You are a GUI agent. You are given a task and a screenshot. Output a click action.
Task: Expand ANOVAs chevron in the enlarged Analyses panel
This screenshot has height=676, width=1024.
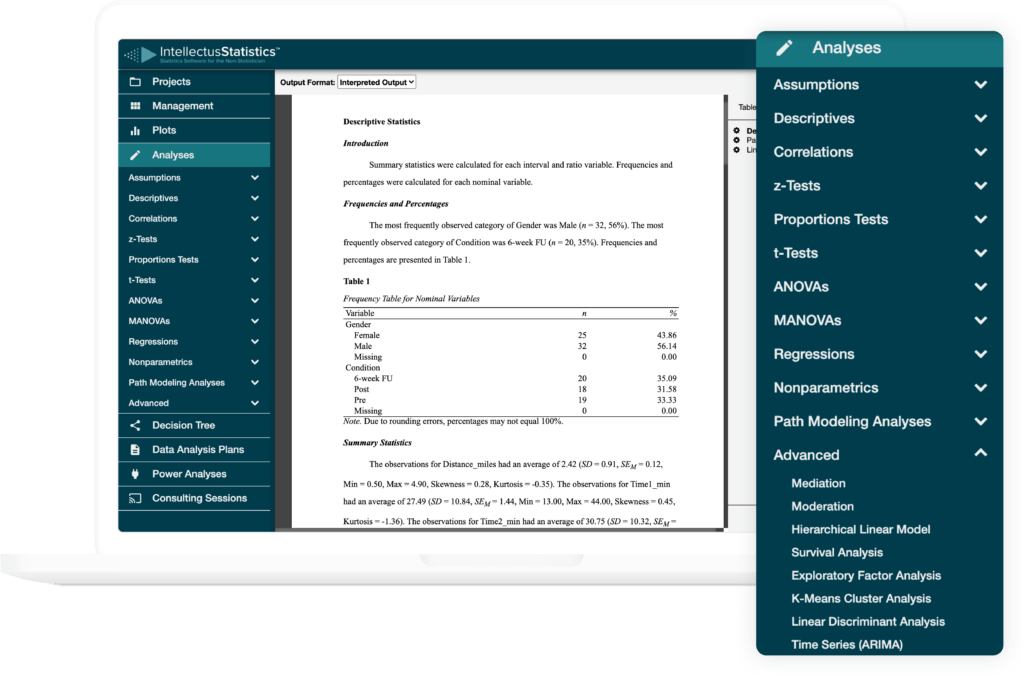click(x=980, y=287)
